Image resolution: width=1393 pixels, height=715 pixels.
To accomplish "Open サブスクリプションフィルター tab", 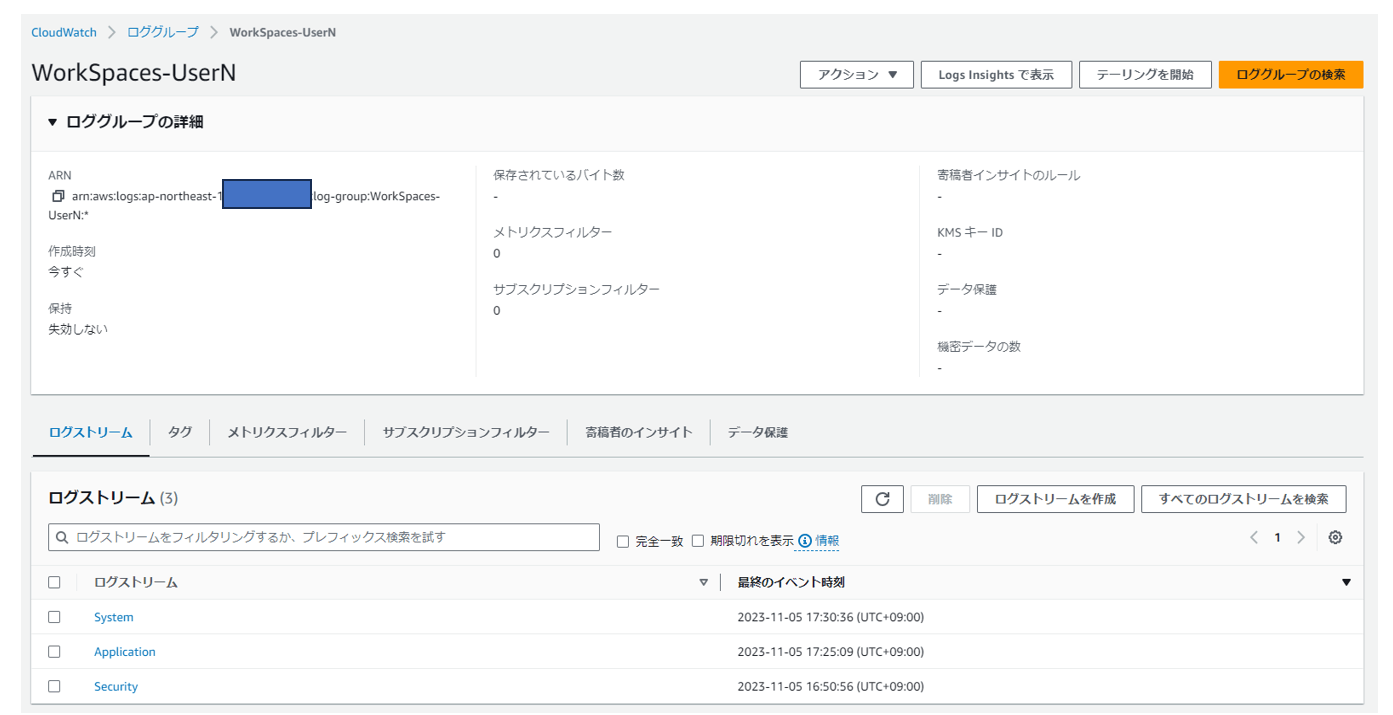I will coord(466,432).
